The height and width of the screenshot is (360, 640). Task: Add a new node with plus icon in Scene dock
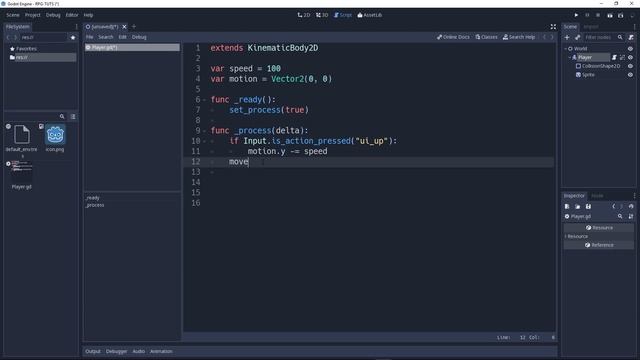pos(567,37)
